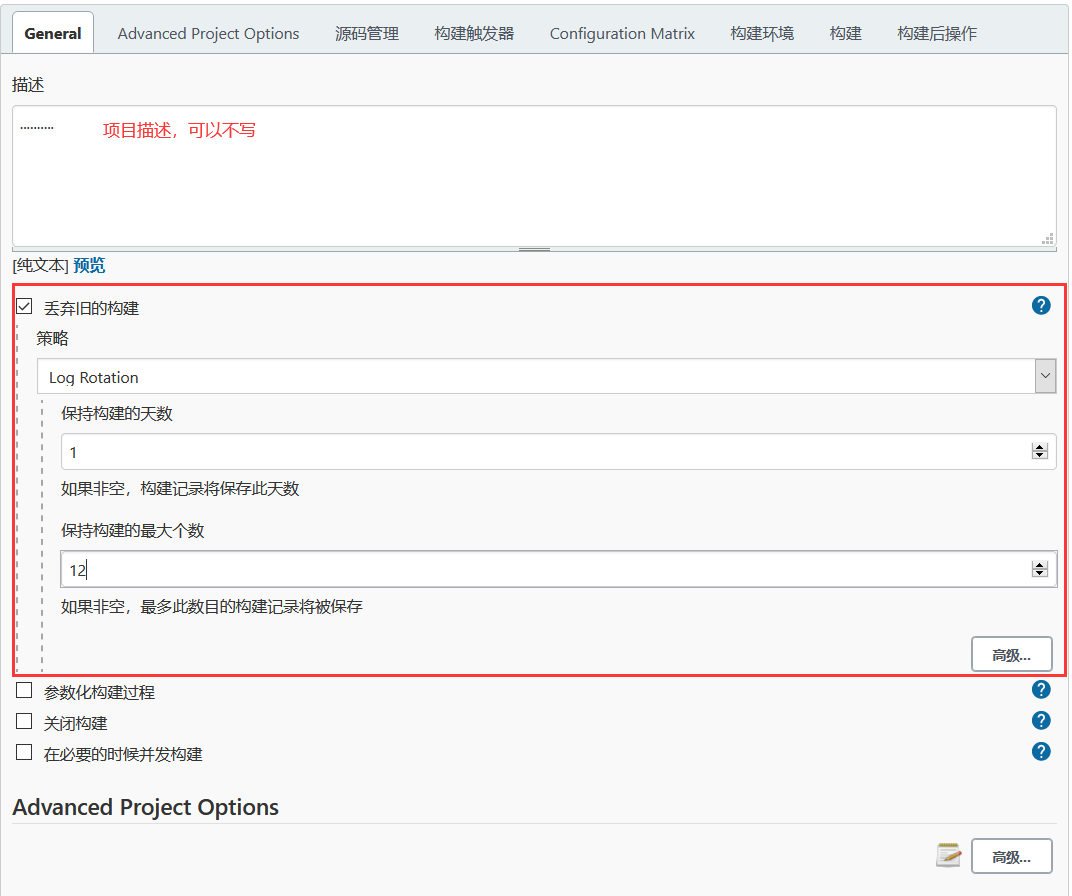Screen dimensions: 1072x896
Task: Switch to the 源码管理 tab
Action: [366, 33]
